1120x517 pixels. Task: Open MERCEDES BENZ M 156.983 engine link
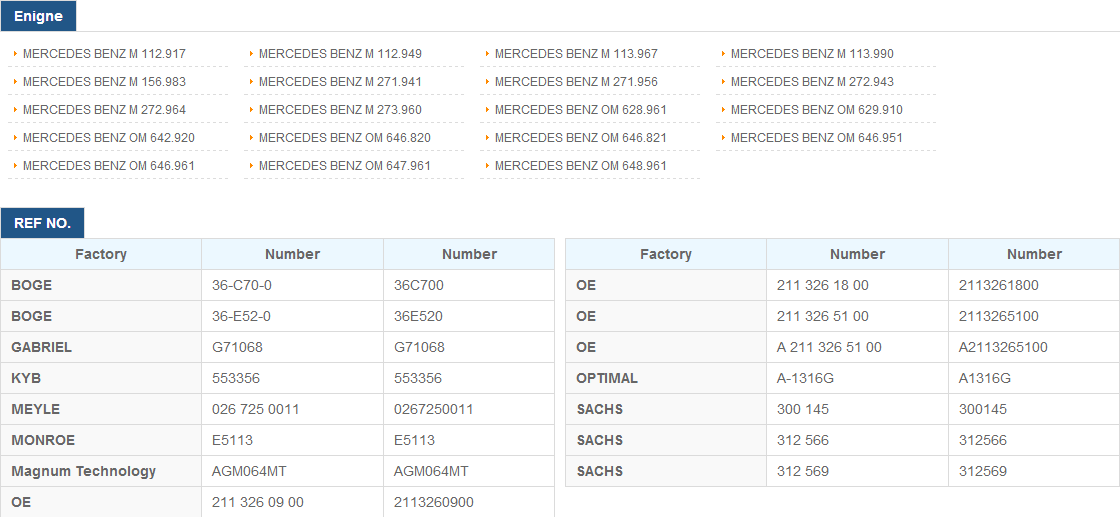coord(104,81)
